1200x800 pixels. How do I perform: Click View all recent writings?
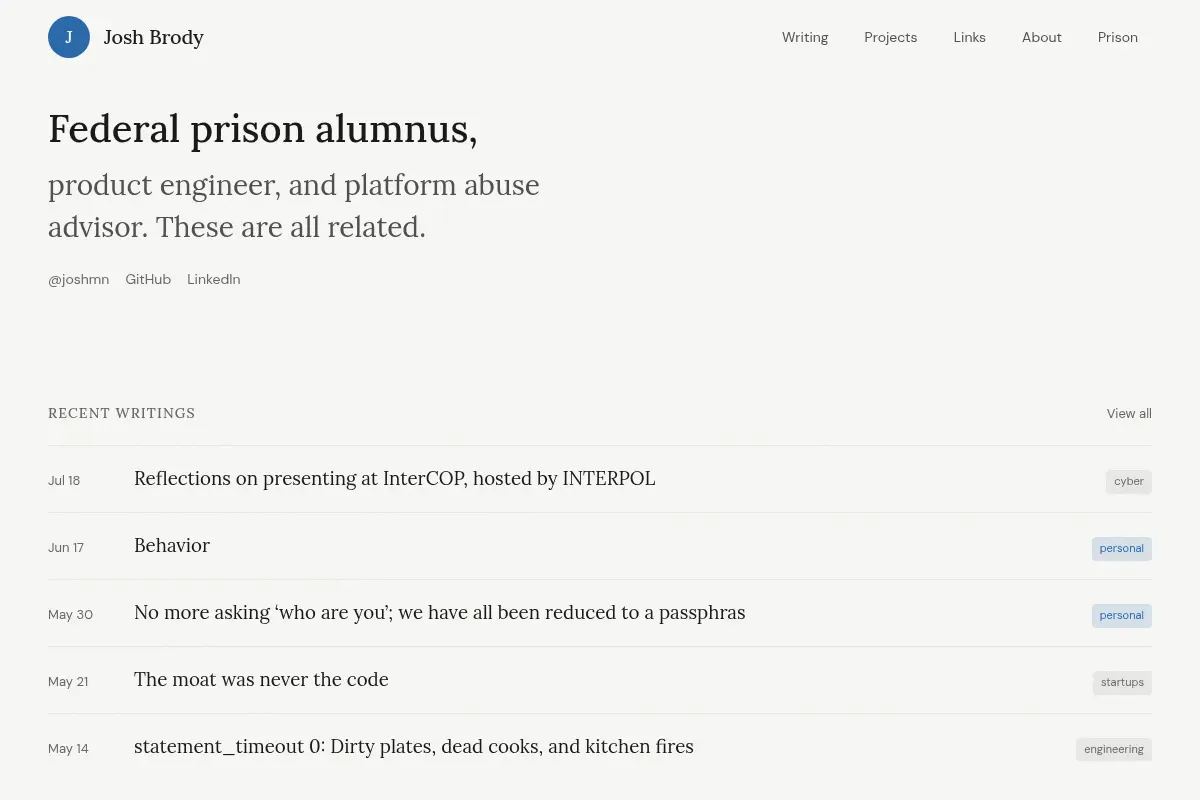coord(1129,413)
